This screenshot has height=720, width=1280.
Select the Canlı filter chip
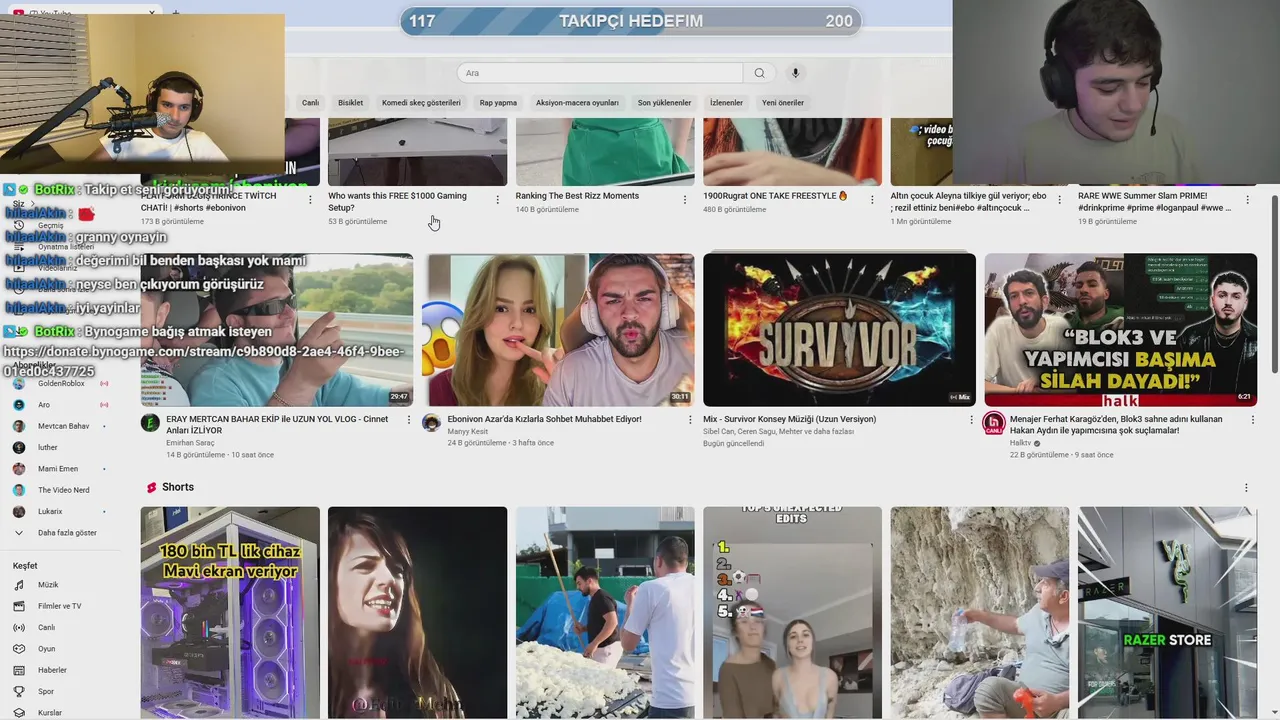tap(310, 103)
